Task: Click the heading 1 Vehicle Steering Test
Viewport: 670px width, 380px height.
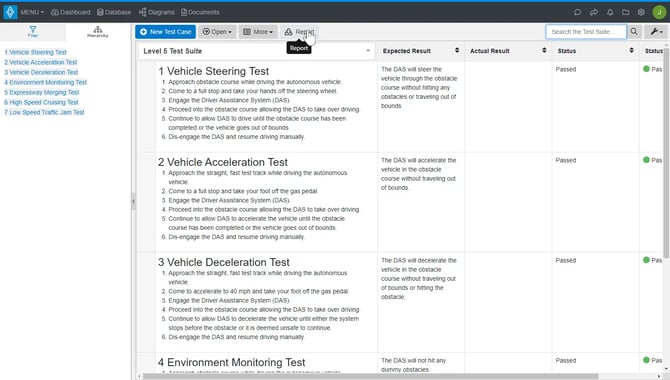Action: (214, 71)
